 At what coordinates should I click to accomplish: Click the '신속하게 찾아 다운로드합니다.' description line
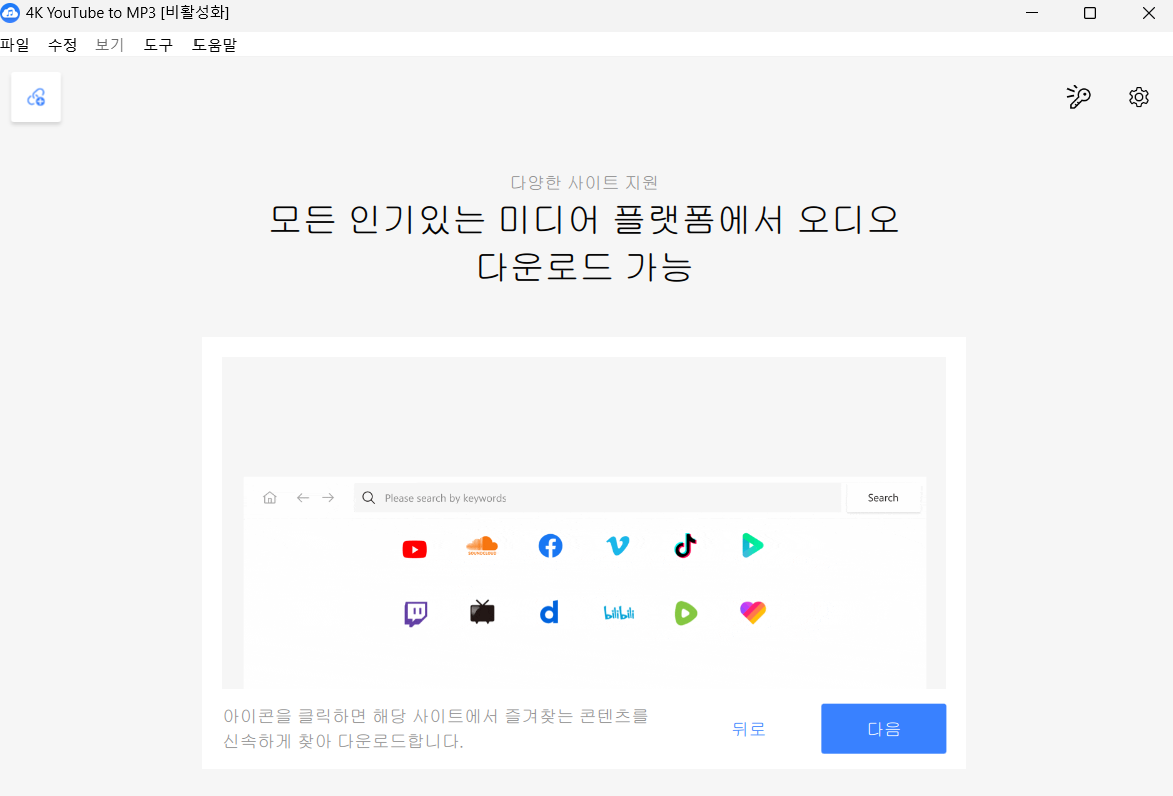coord(343,741)
